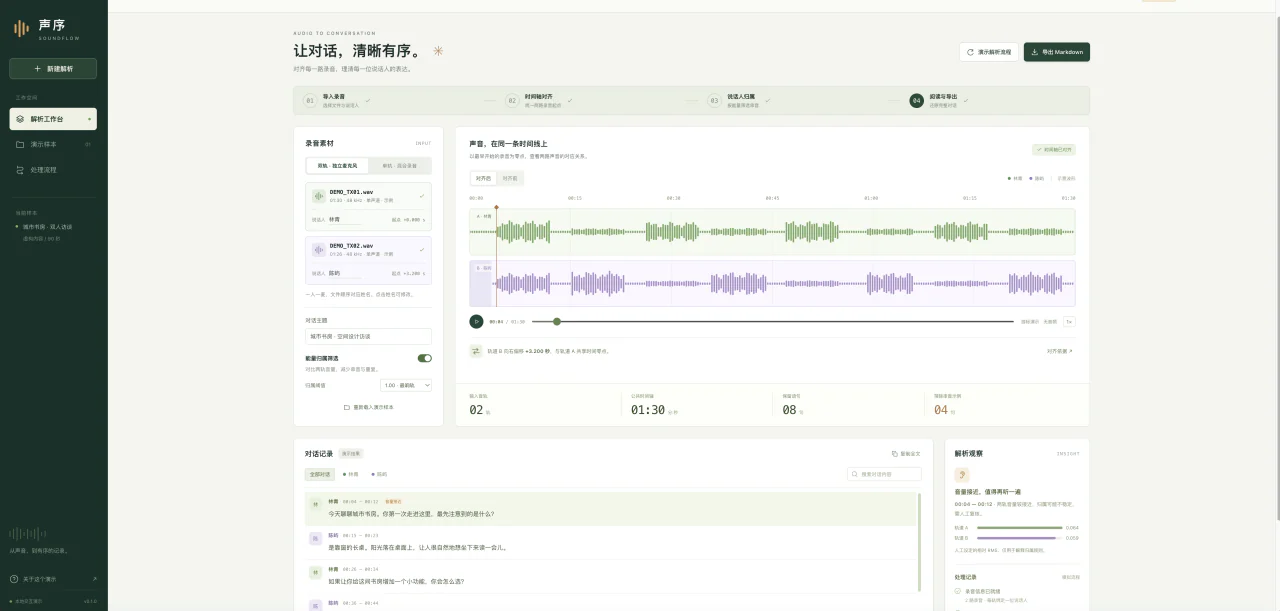Open 关于这个演示 link in sidebar footer

point(53,579)
